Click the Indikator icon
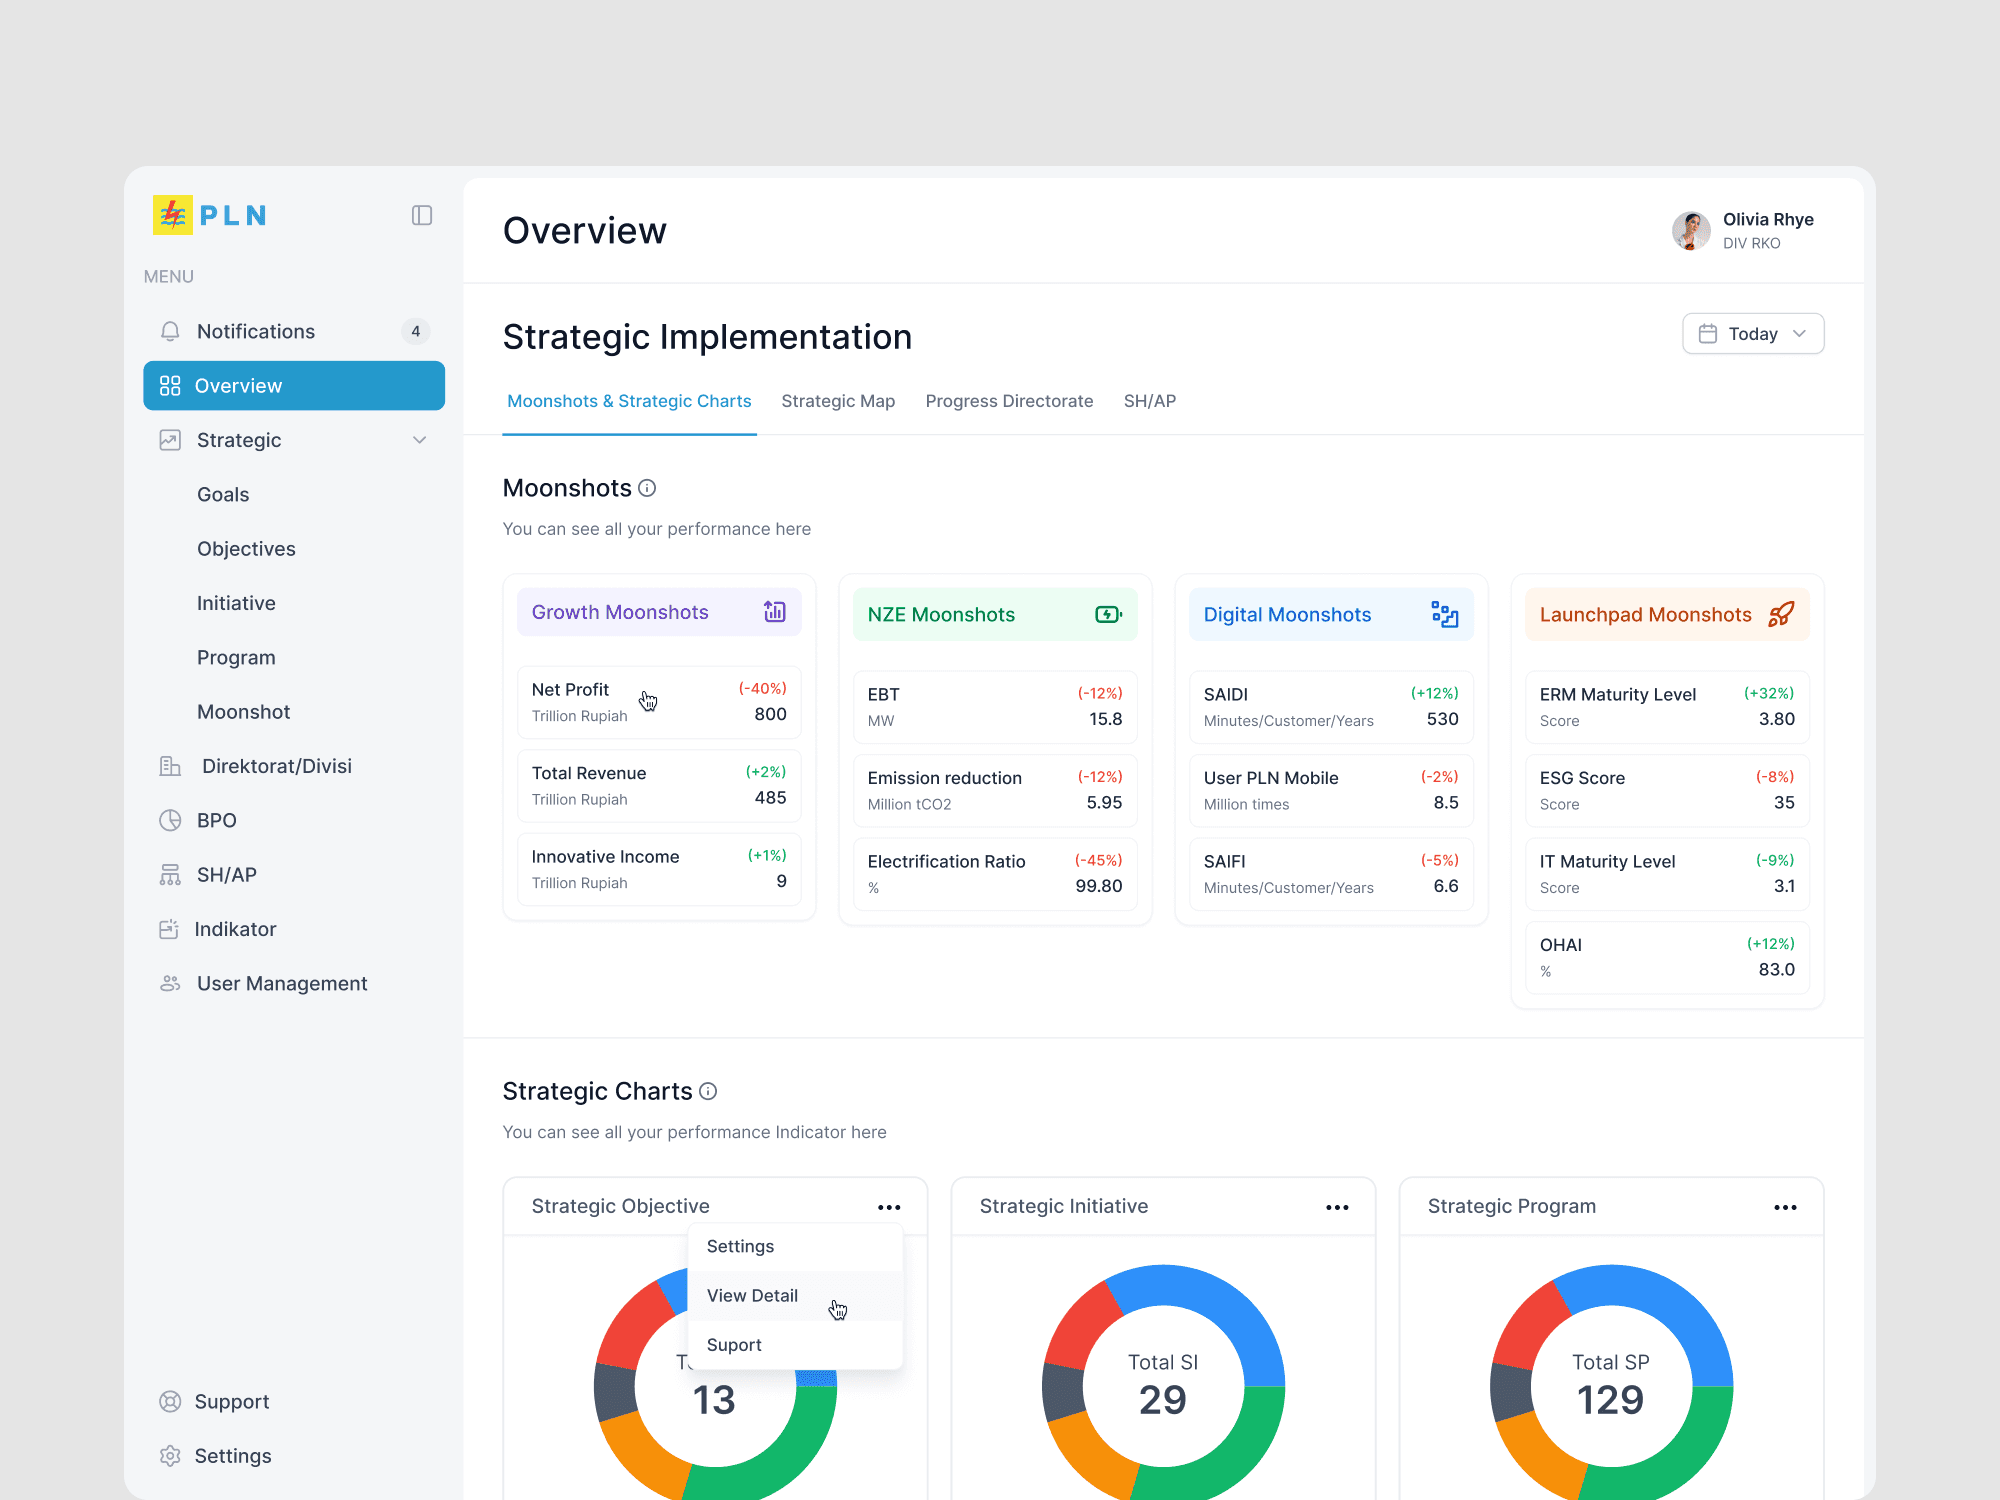Screen dimensions: 2000x1500 [168, 929]
